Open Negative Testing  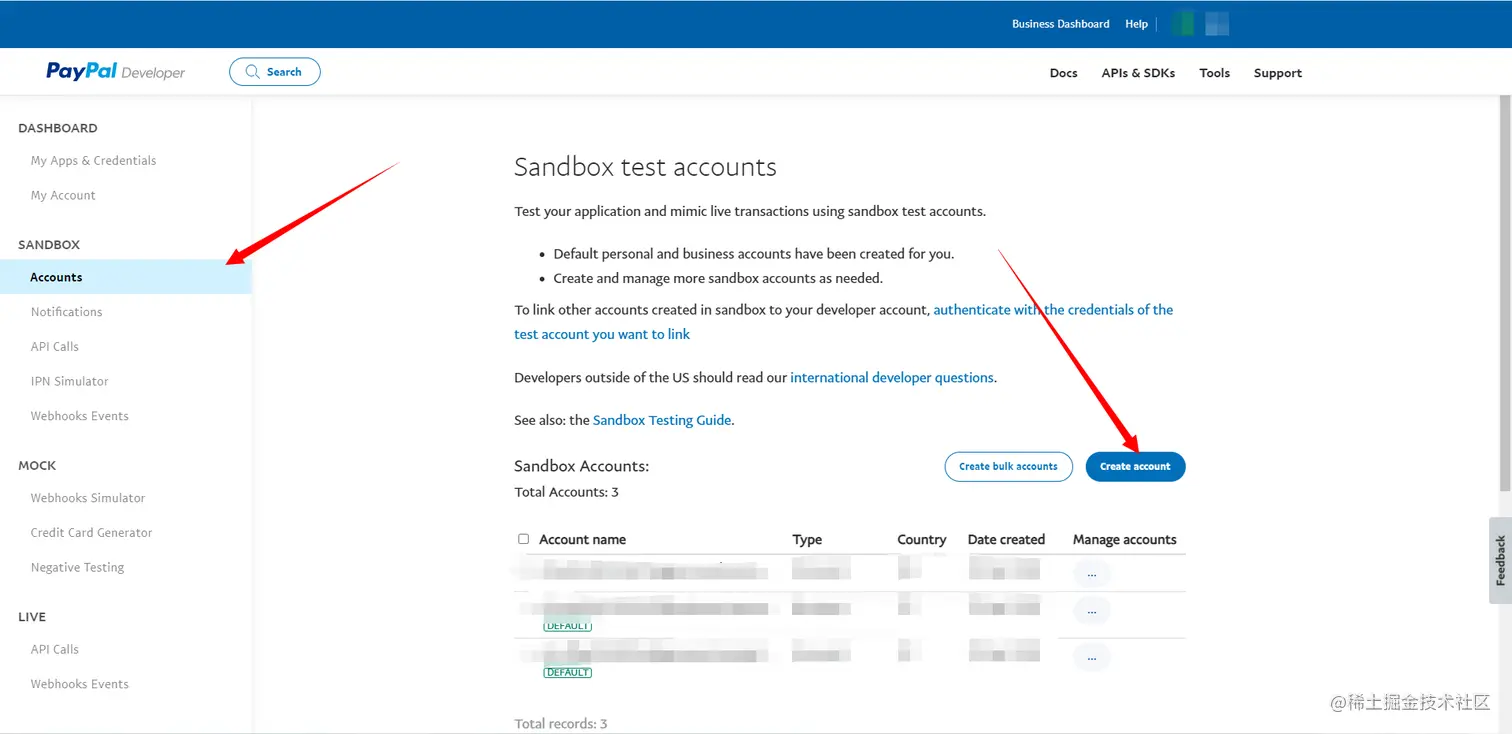[x=77, y=567]
